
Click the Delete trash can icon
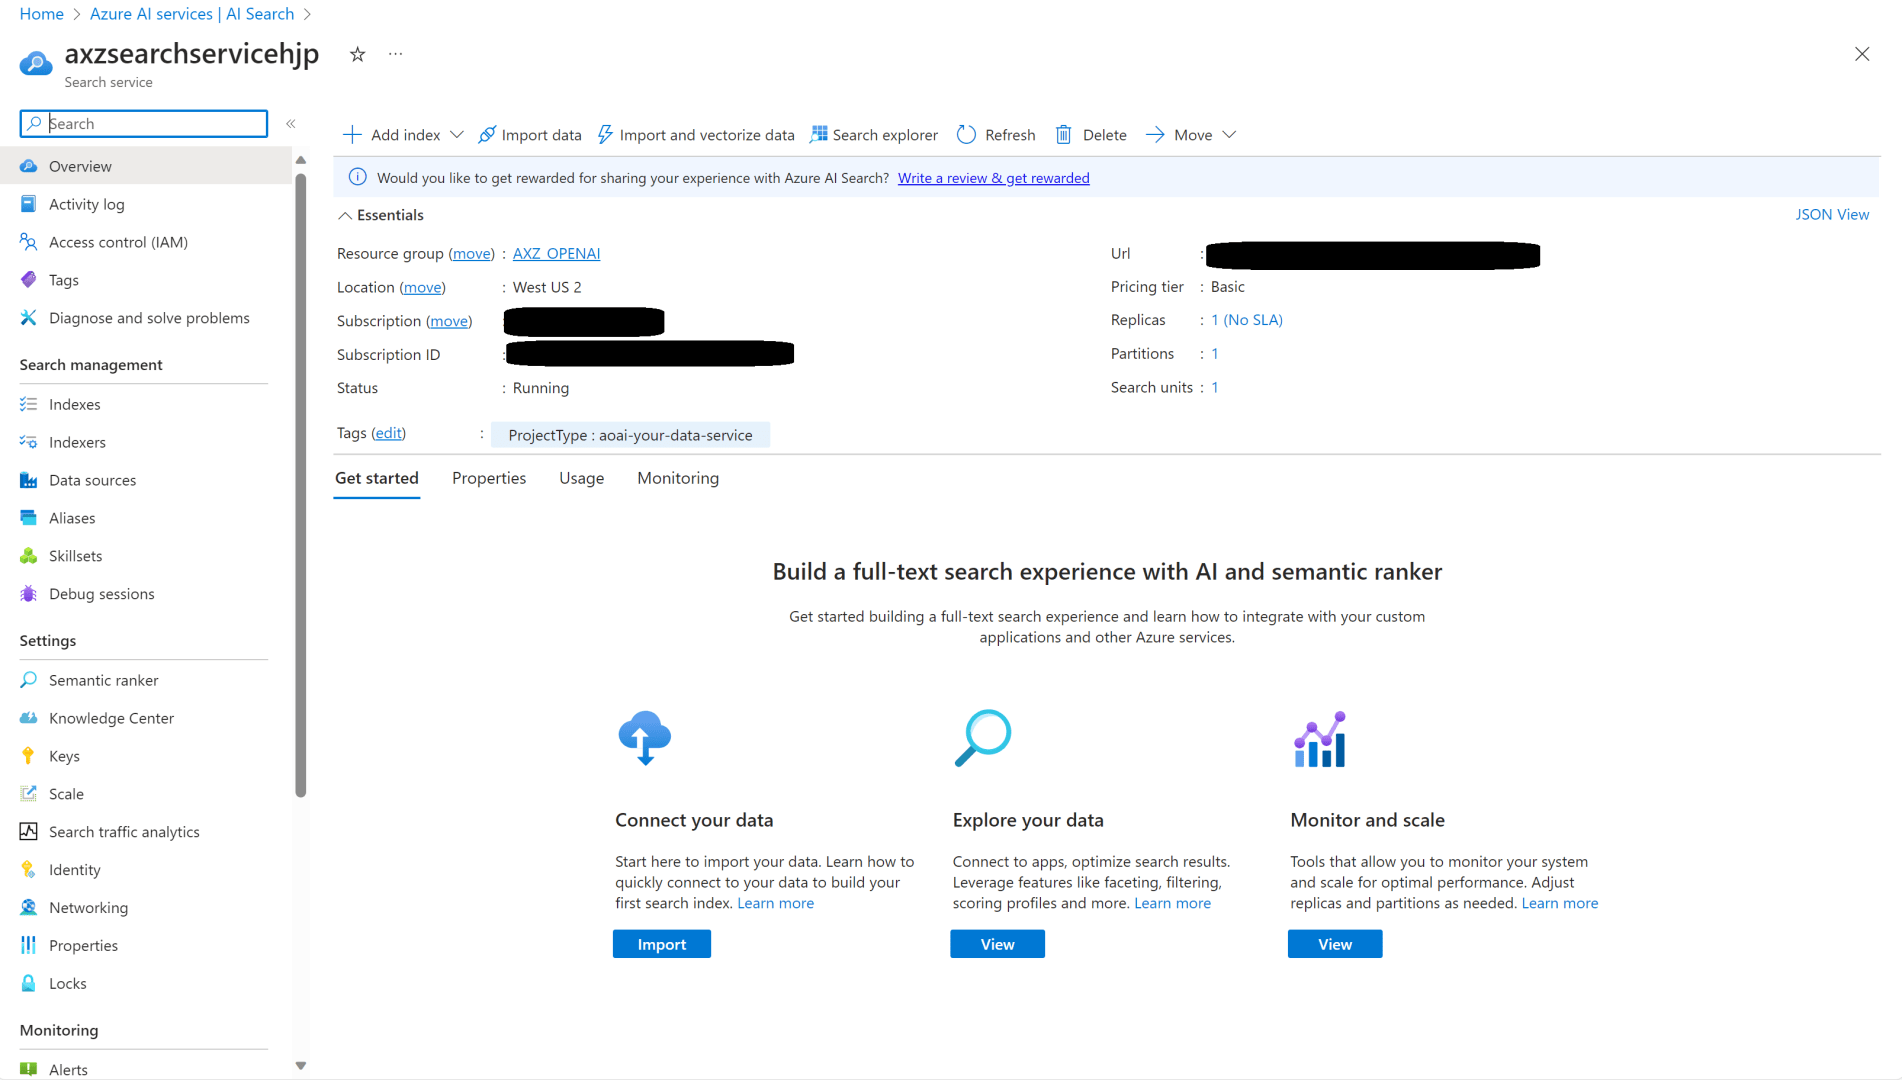tap(1063, 135)
